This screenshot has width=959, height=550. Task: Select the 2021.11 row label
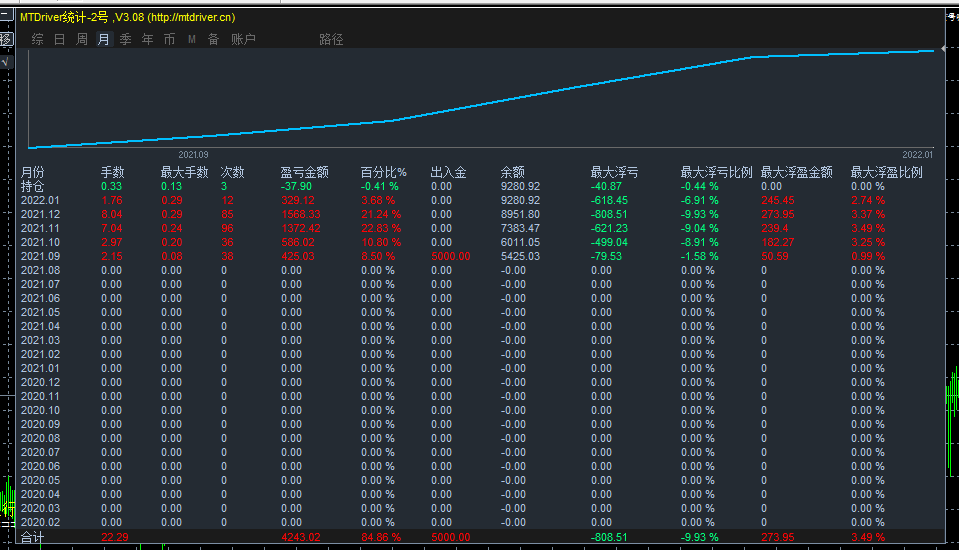40,228
